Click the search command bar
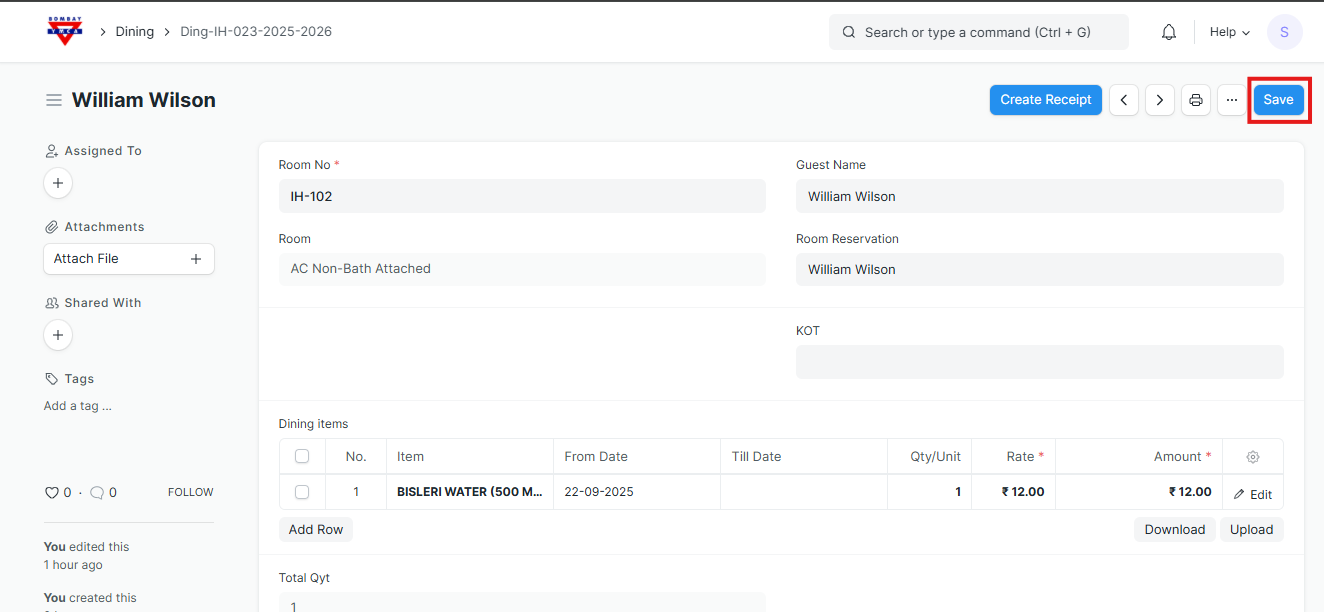 (978, 32)
